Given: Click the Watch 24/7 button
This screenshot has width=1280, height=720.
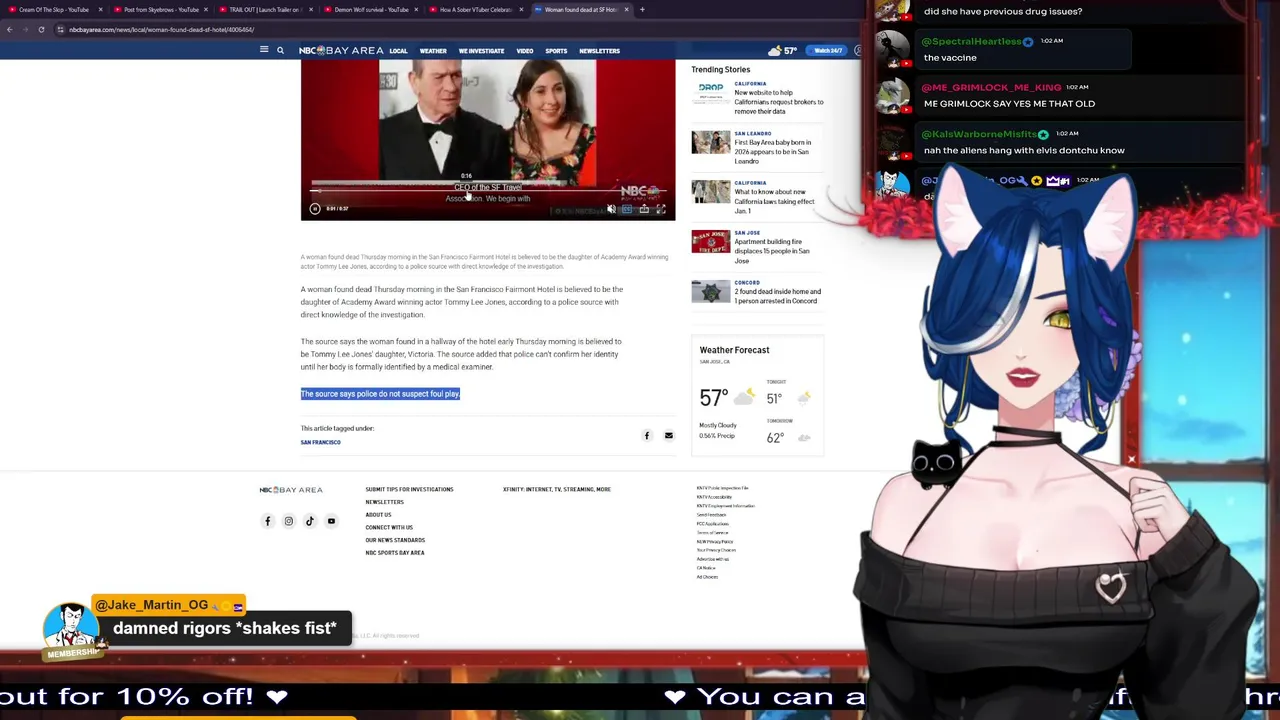Looking at the screenshot, I should point(828,50).
